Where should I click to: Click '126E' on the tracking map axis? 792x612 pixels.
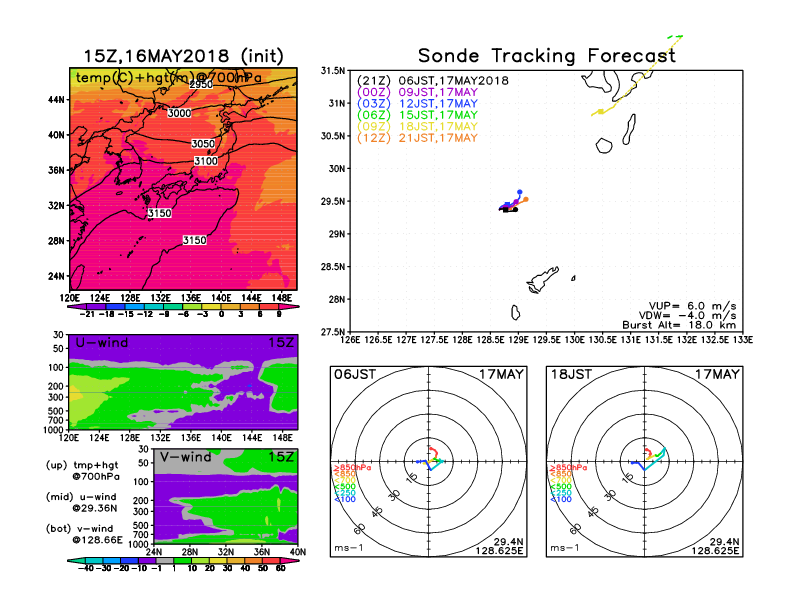click(351, 340)
